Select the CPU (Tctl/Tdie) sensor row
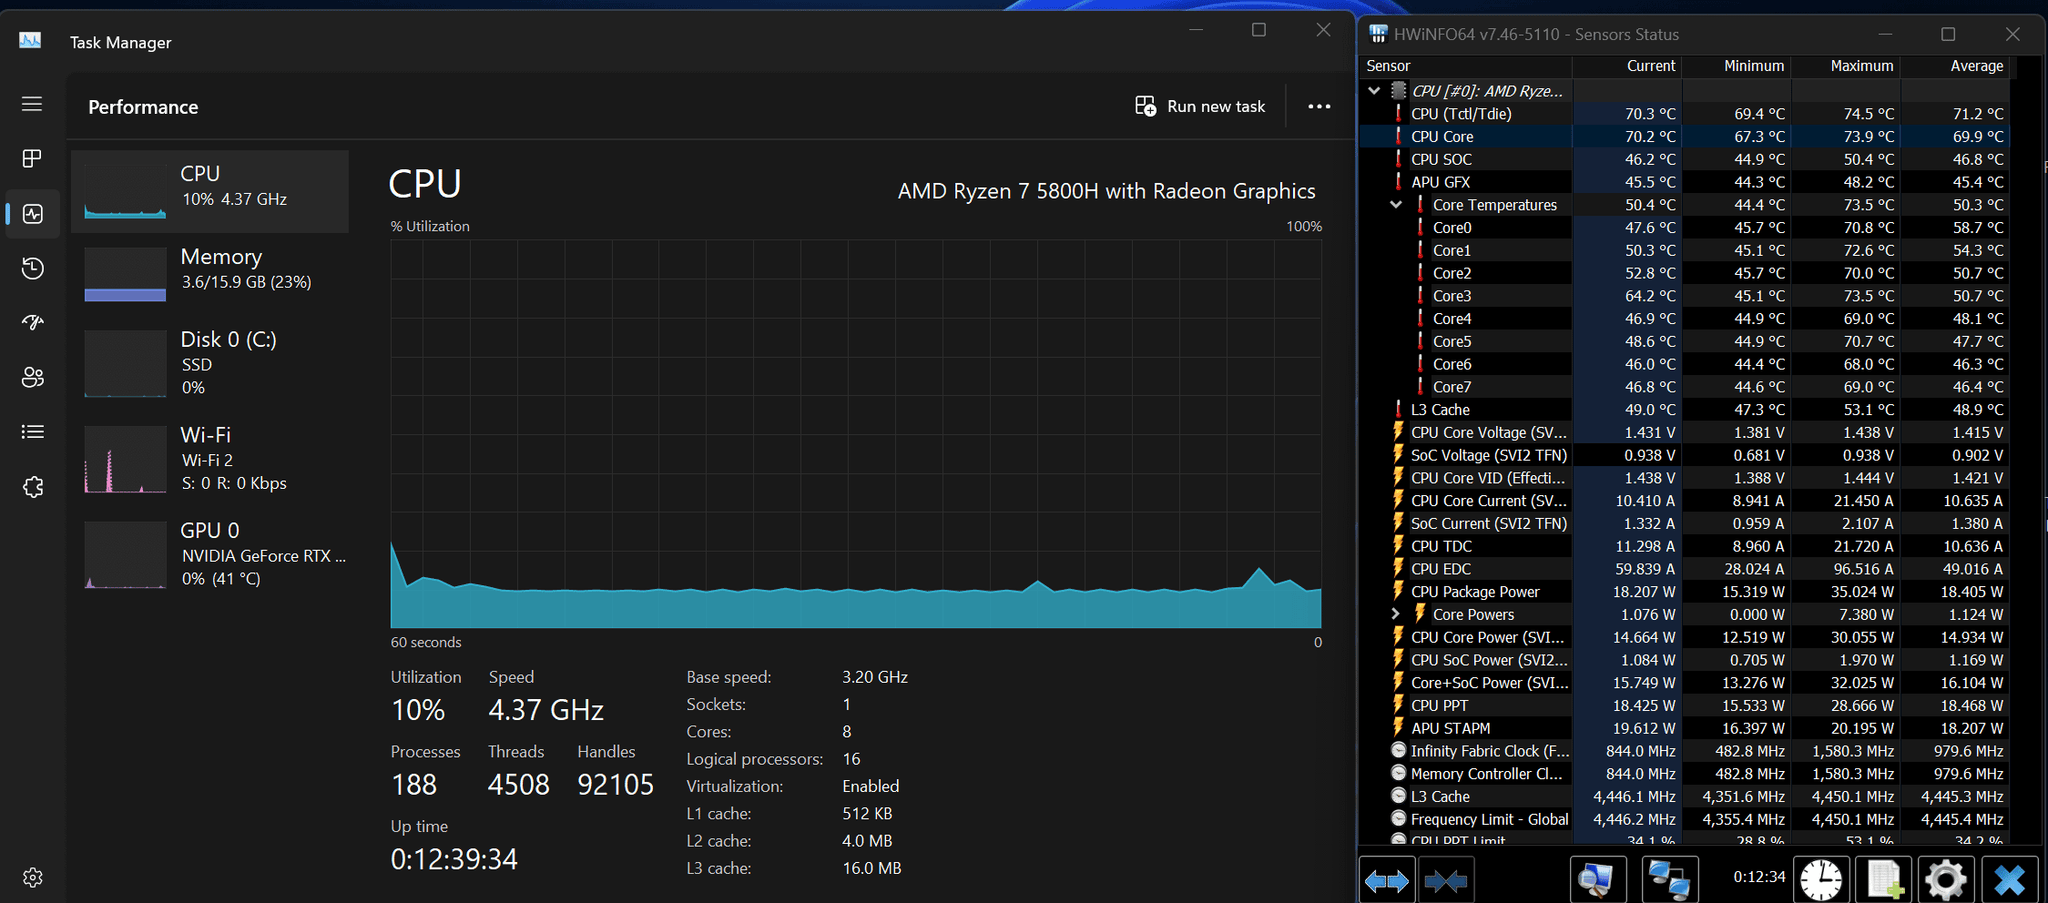Screen dimensions: 2048x903 pyautogui.click(x=1686, y=113)
